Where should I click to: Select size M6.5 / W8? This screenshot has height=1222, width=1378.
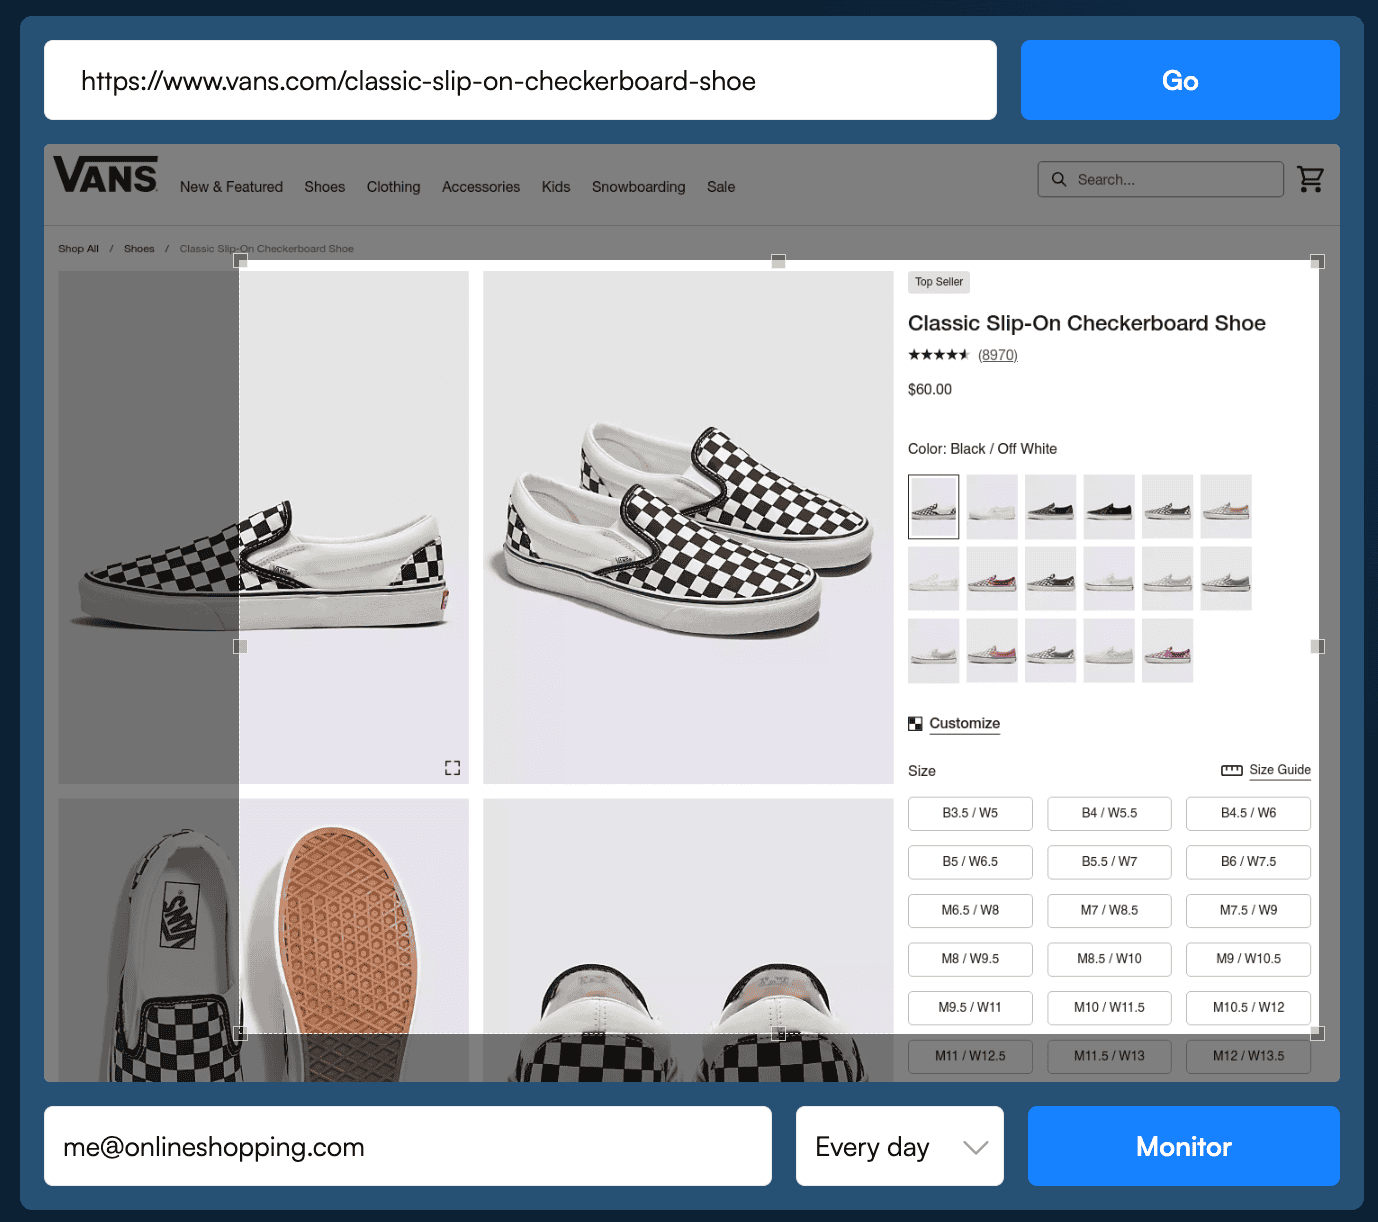(x=970, y=910)
